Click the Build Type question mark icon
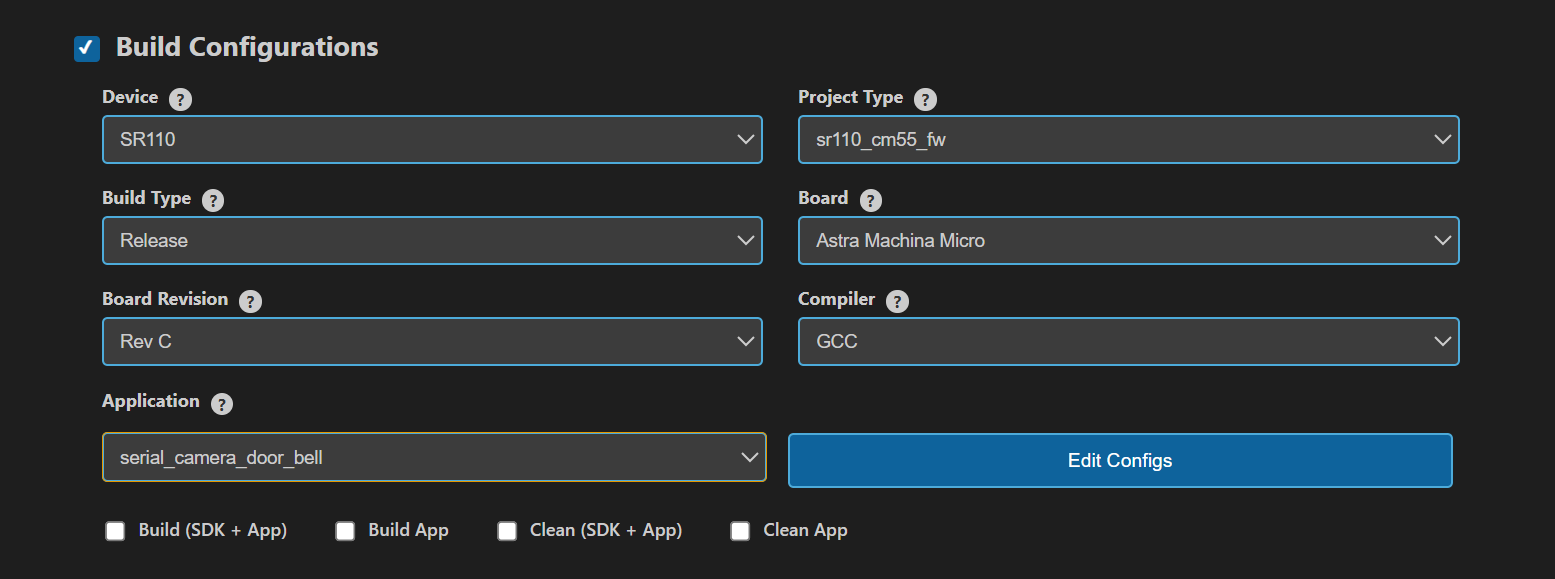 click(212, 200)
